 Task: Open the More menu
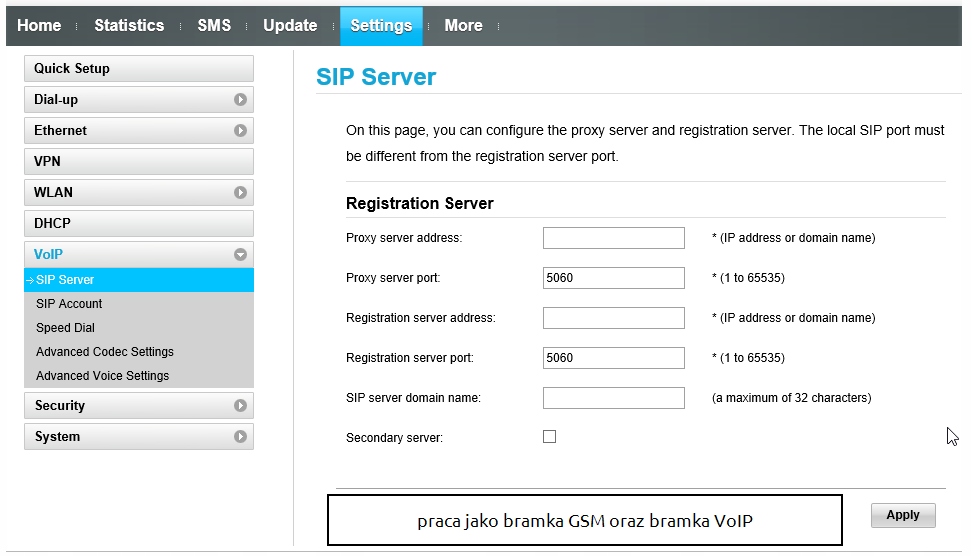coord(463,26)
